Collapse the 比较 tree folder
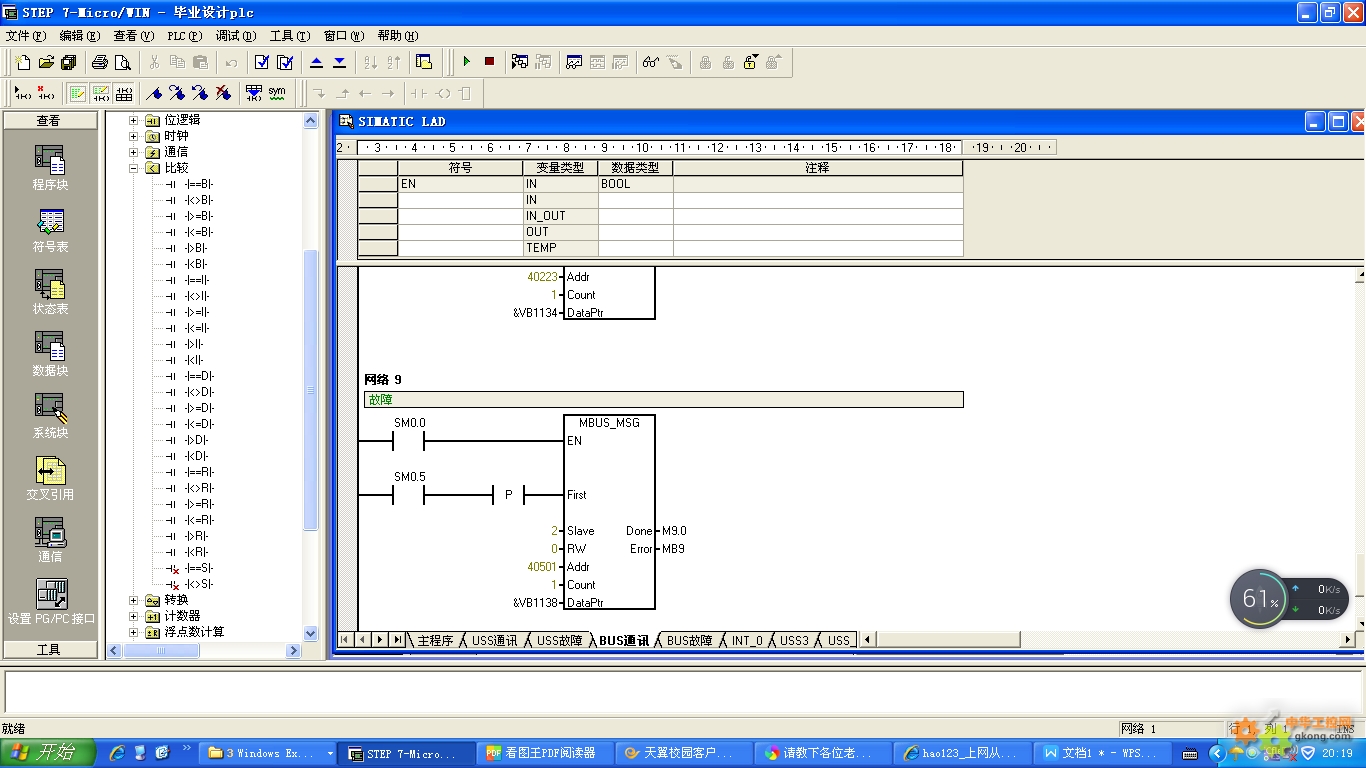 pos(134,168)
